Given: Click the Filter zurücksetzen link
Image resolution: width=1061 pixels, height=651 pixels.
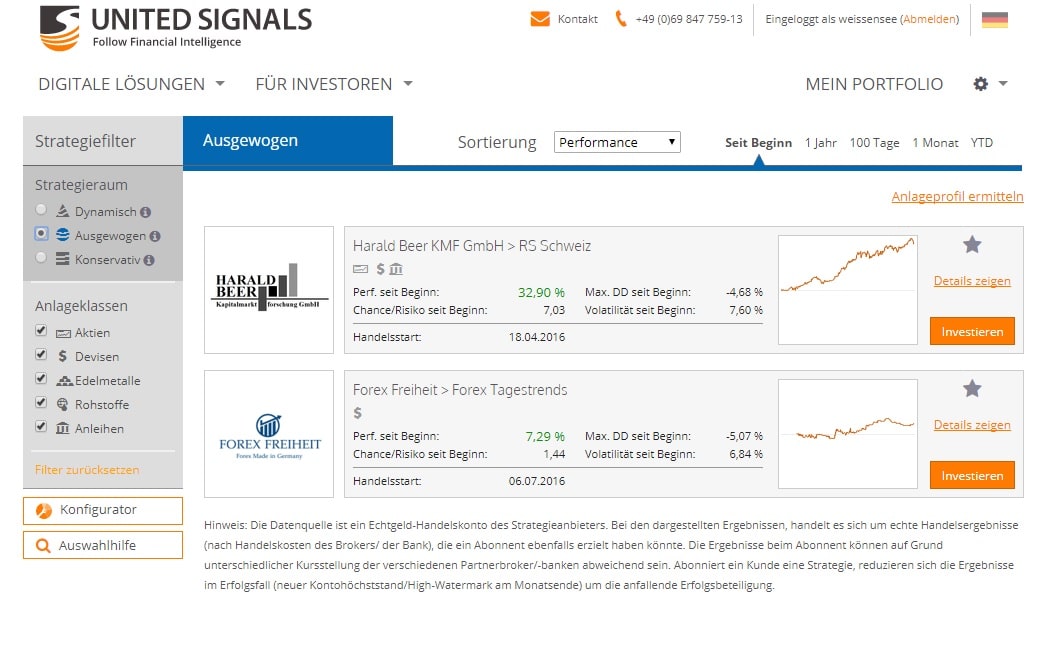Looking at the screenshot, I should (87, 469).
